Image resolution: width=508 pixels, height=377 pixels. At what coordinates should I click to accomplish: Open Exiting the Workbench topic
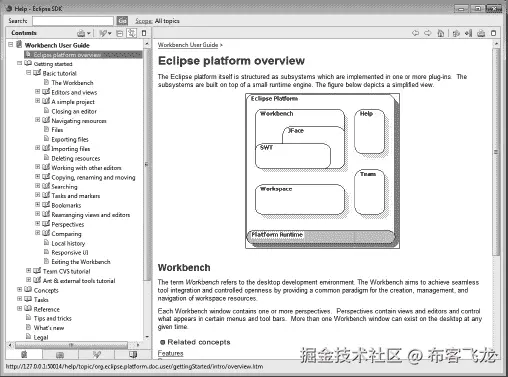[81, 262]
